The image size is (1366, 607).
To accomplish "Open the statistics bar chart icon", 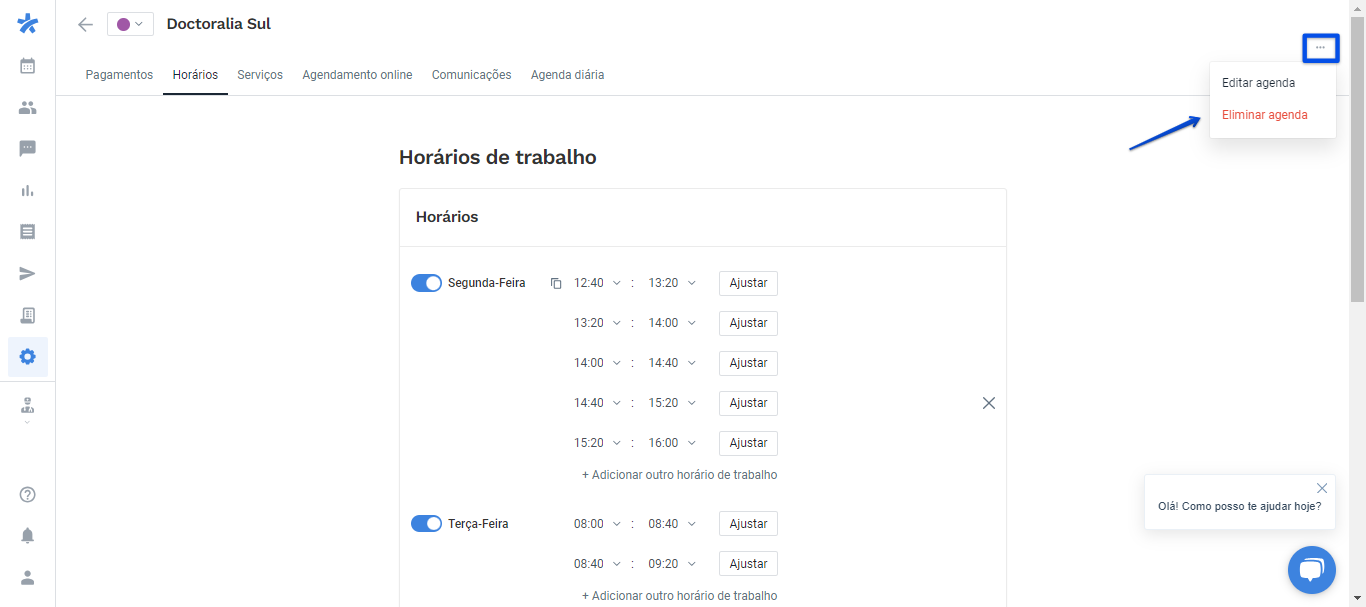I will tap(28, 190).
